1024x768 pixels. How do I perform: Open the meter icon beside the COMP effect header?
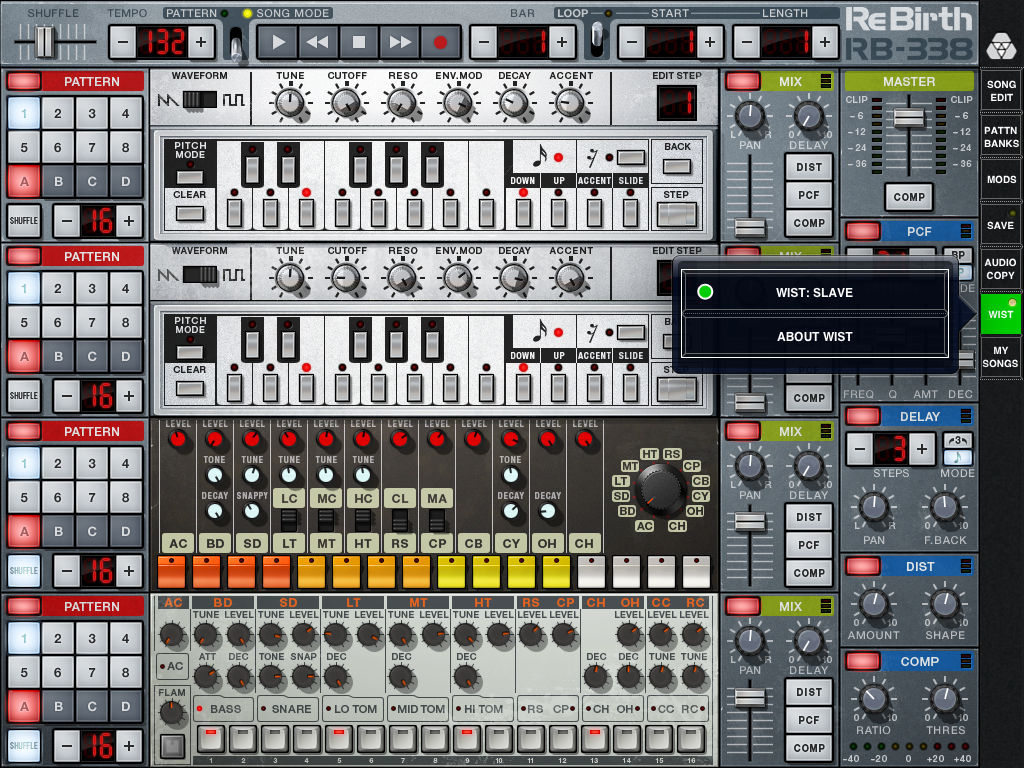pyautogui.click(x=966, y=661)
